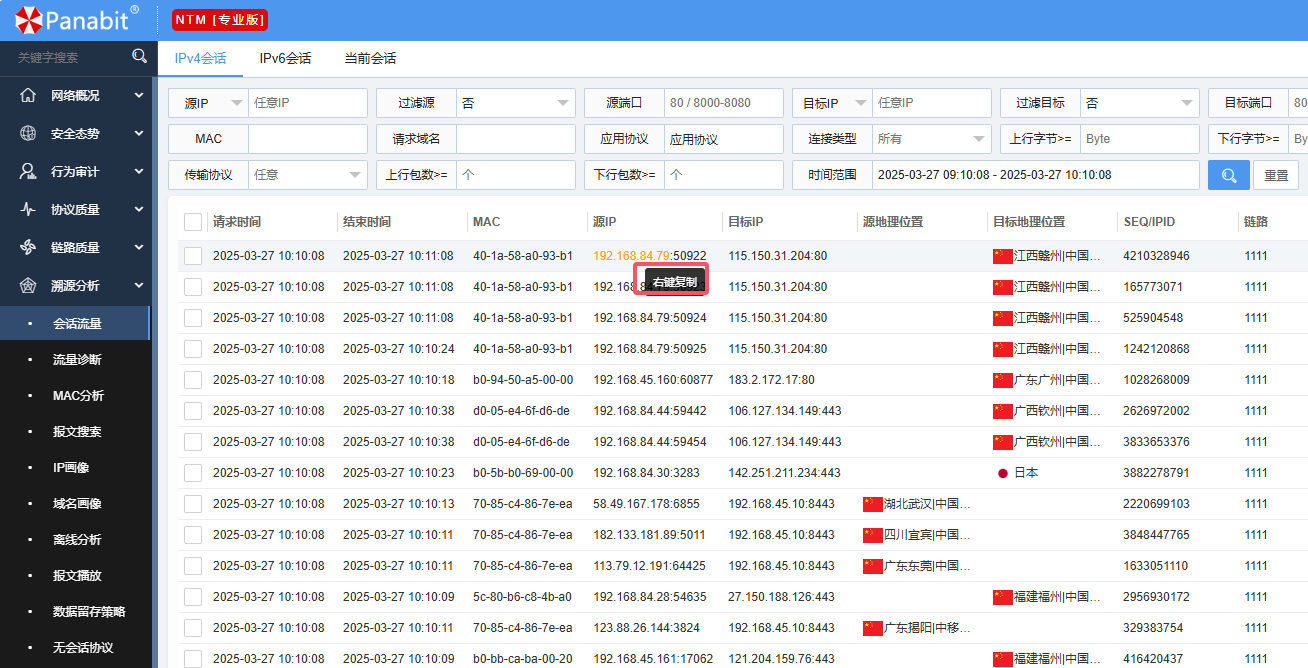Viewport: 1308px width, 668px height.
Task: Check the row with source 192.168.45.160:60877
Action: [x=193, y=380]
